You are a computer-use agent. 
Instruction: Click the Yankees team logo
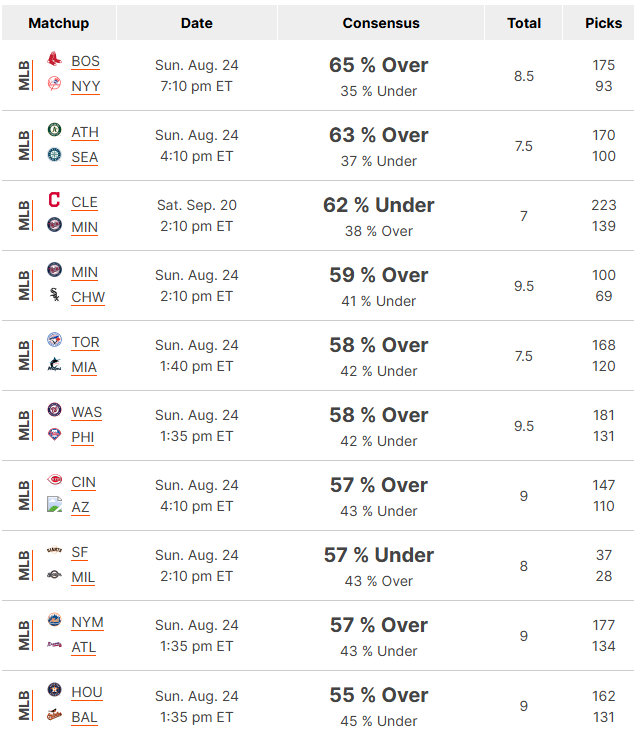click(54, 83)
